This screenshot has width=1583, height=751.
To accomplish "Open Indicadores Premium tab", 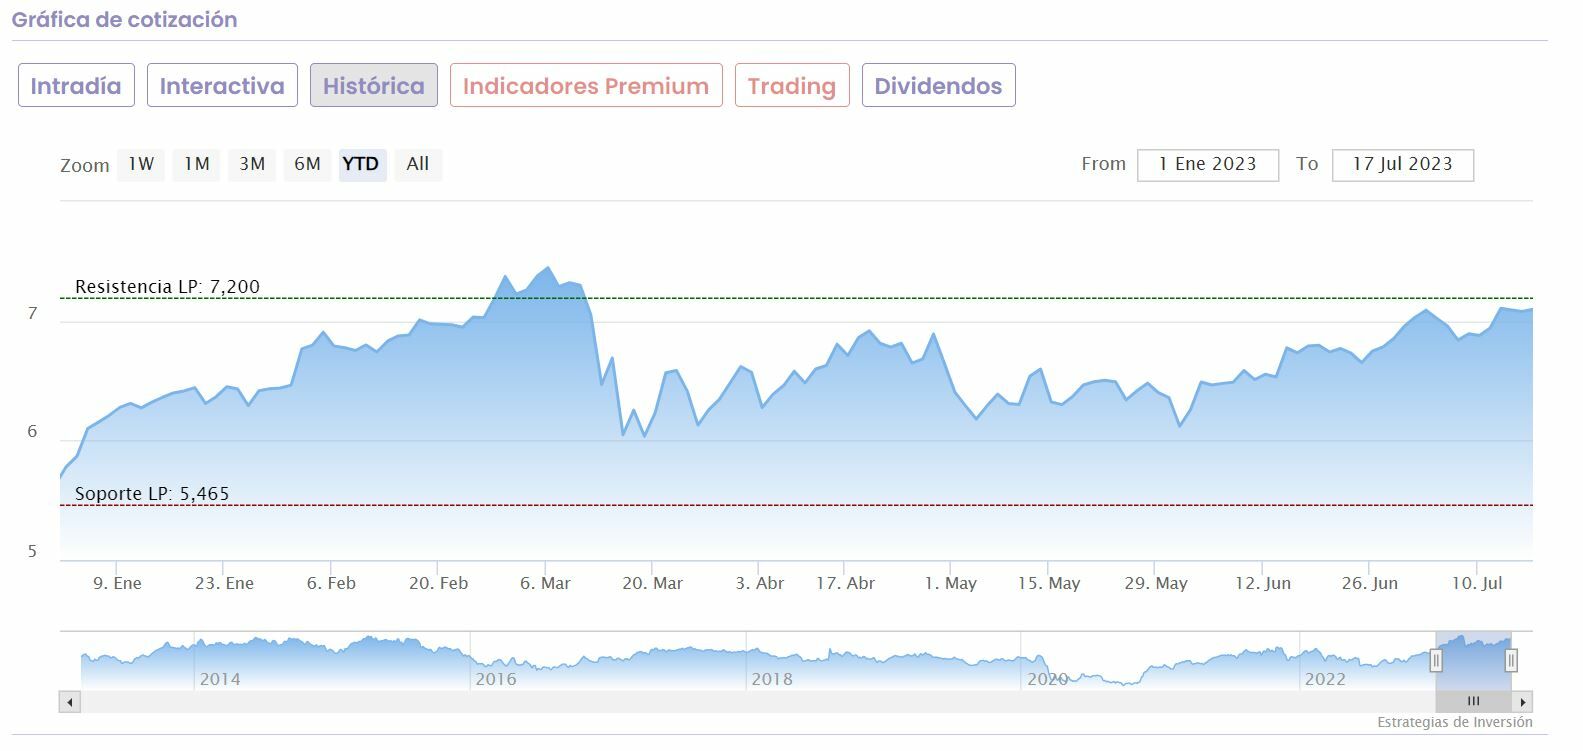I will tap(586, 86).
